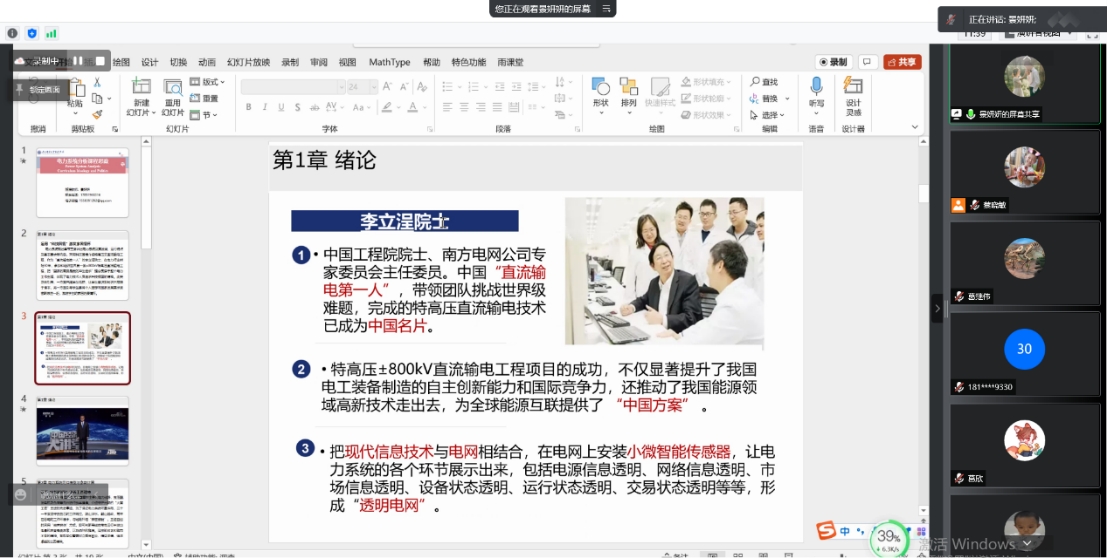Click the green network signal bars icon

(51, 33)
